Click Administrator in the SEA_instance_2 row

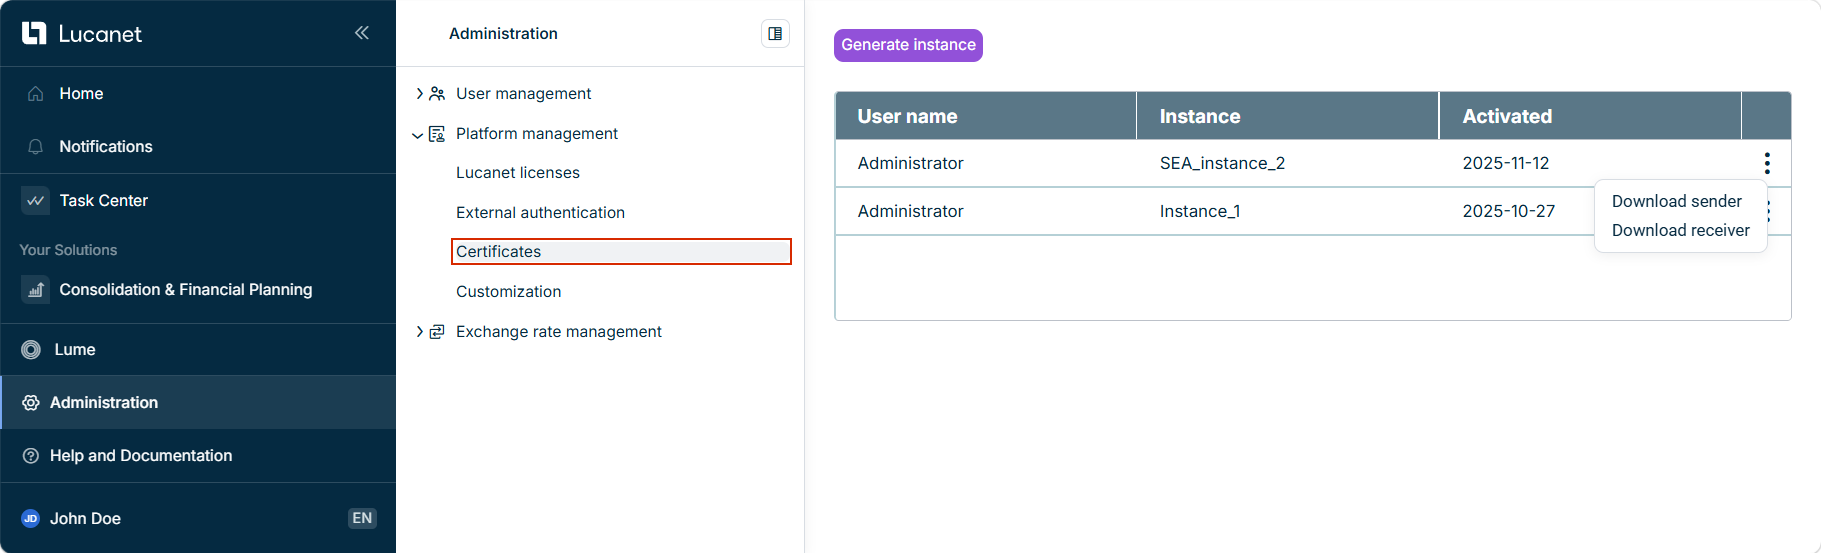click(910, 163)
